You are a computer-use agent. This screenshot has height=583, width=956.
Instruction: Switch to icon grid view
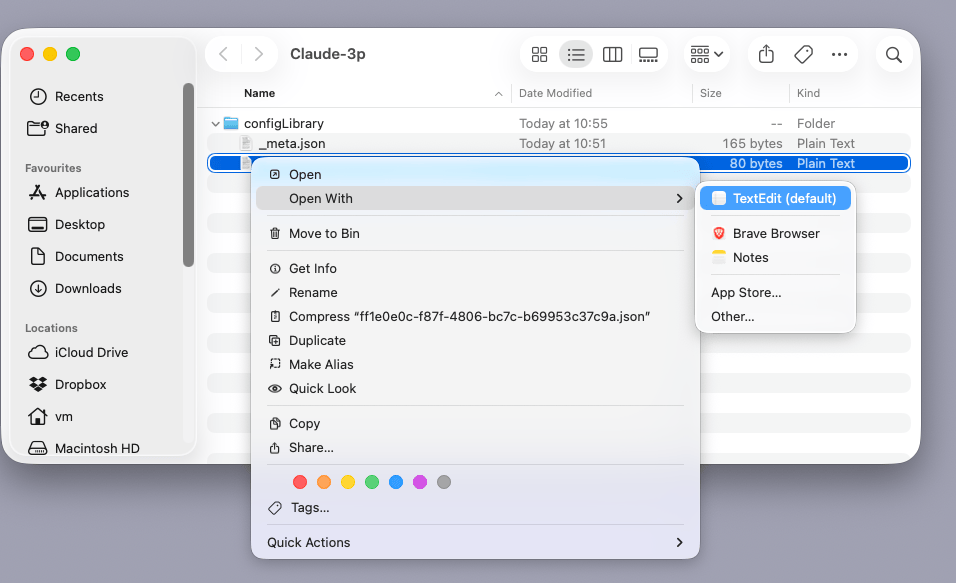pyautogui.click(x=540, y=54)
